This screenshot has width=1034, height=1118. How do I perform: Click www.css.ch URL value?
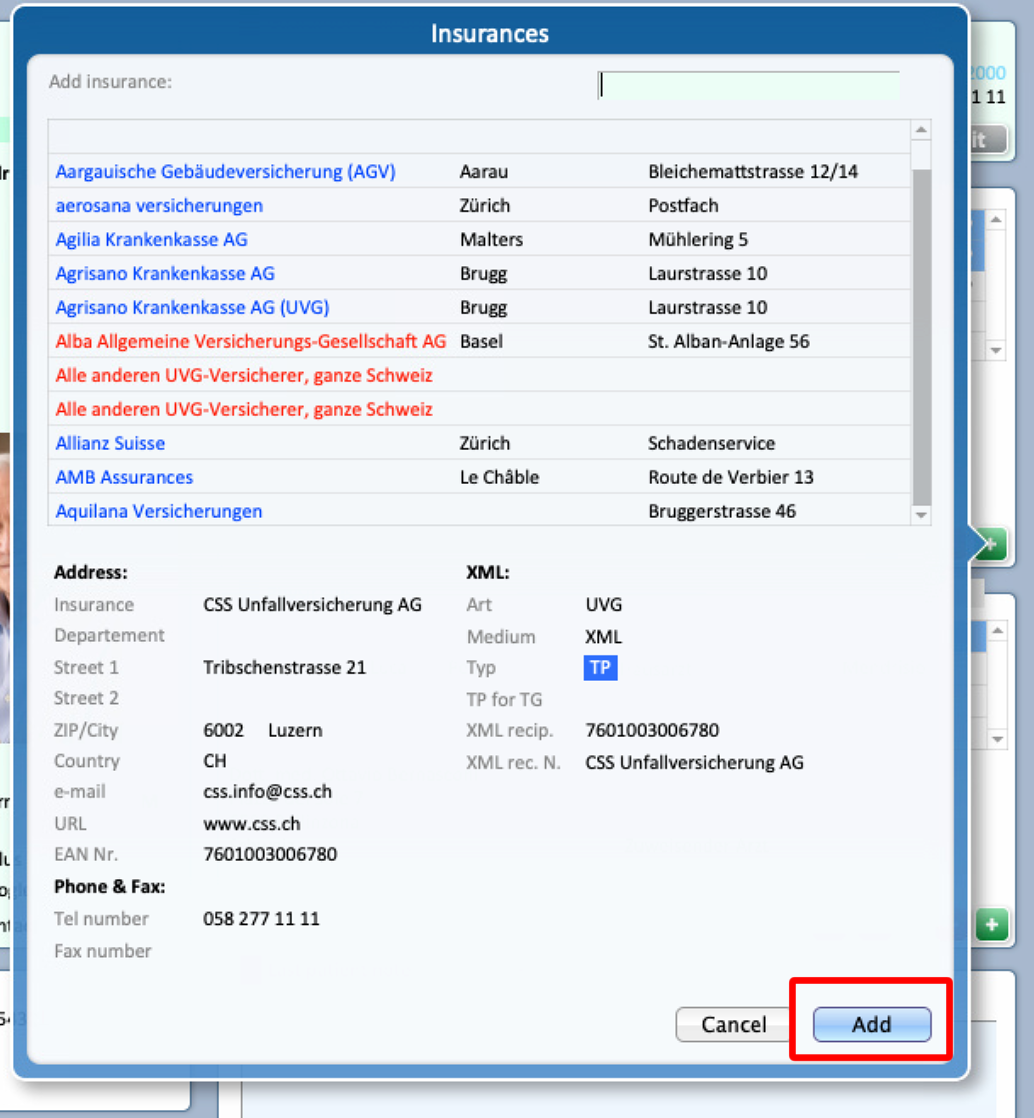pos(252,824)
